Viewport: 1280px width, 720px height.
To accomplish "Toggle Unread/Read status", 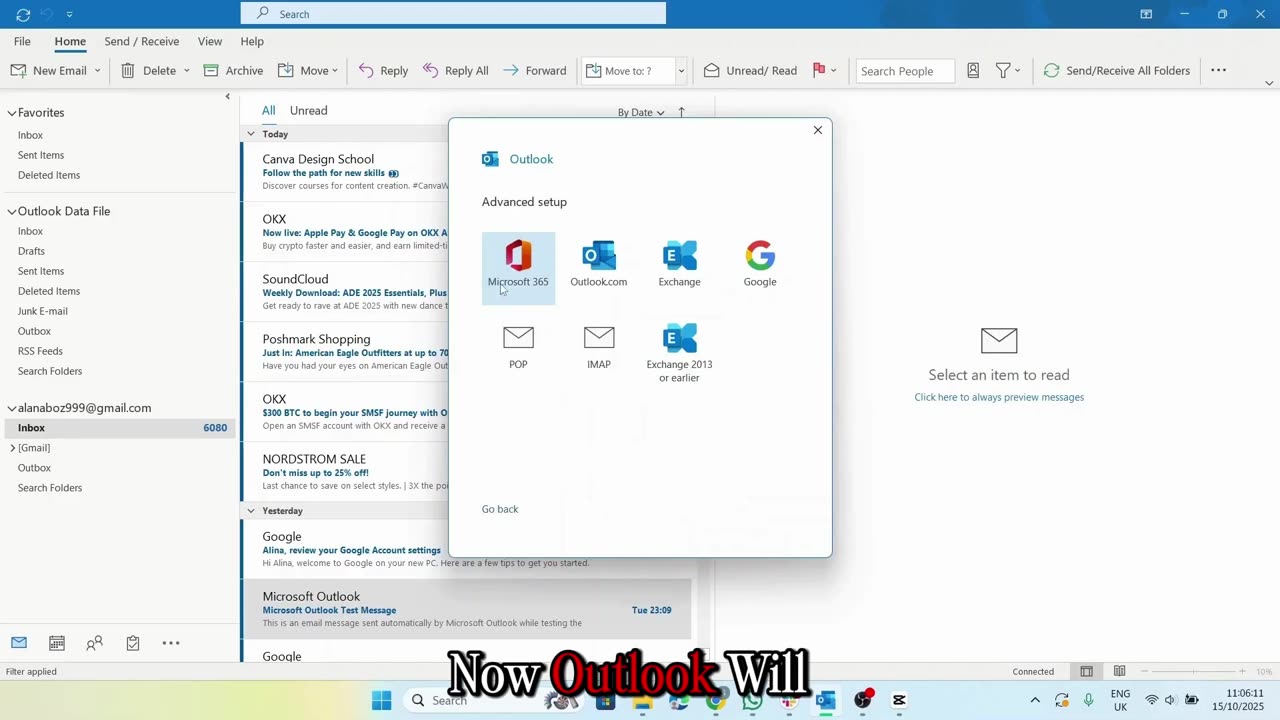I will click(750, 70).
